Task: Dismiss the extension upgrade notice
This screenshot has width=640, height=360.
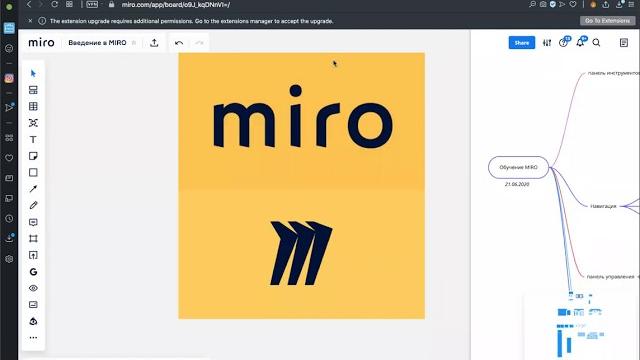Action: 30,20
